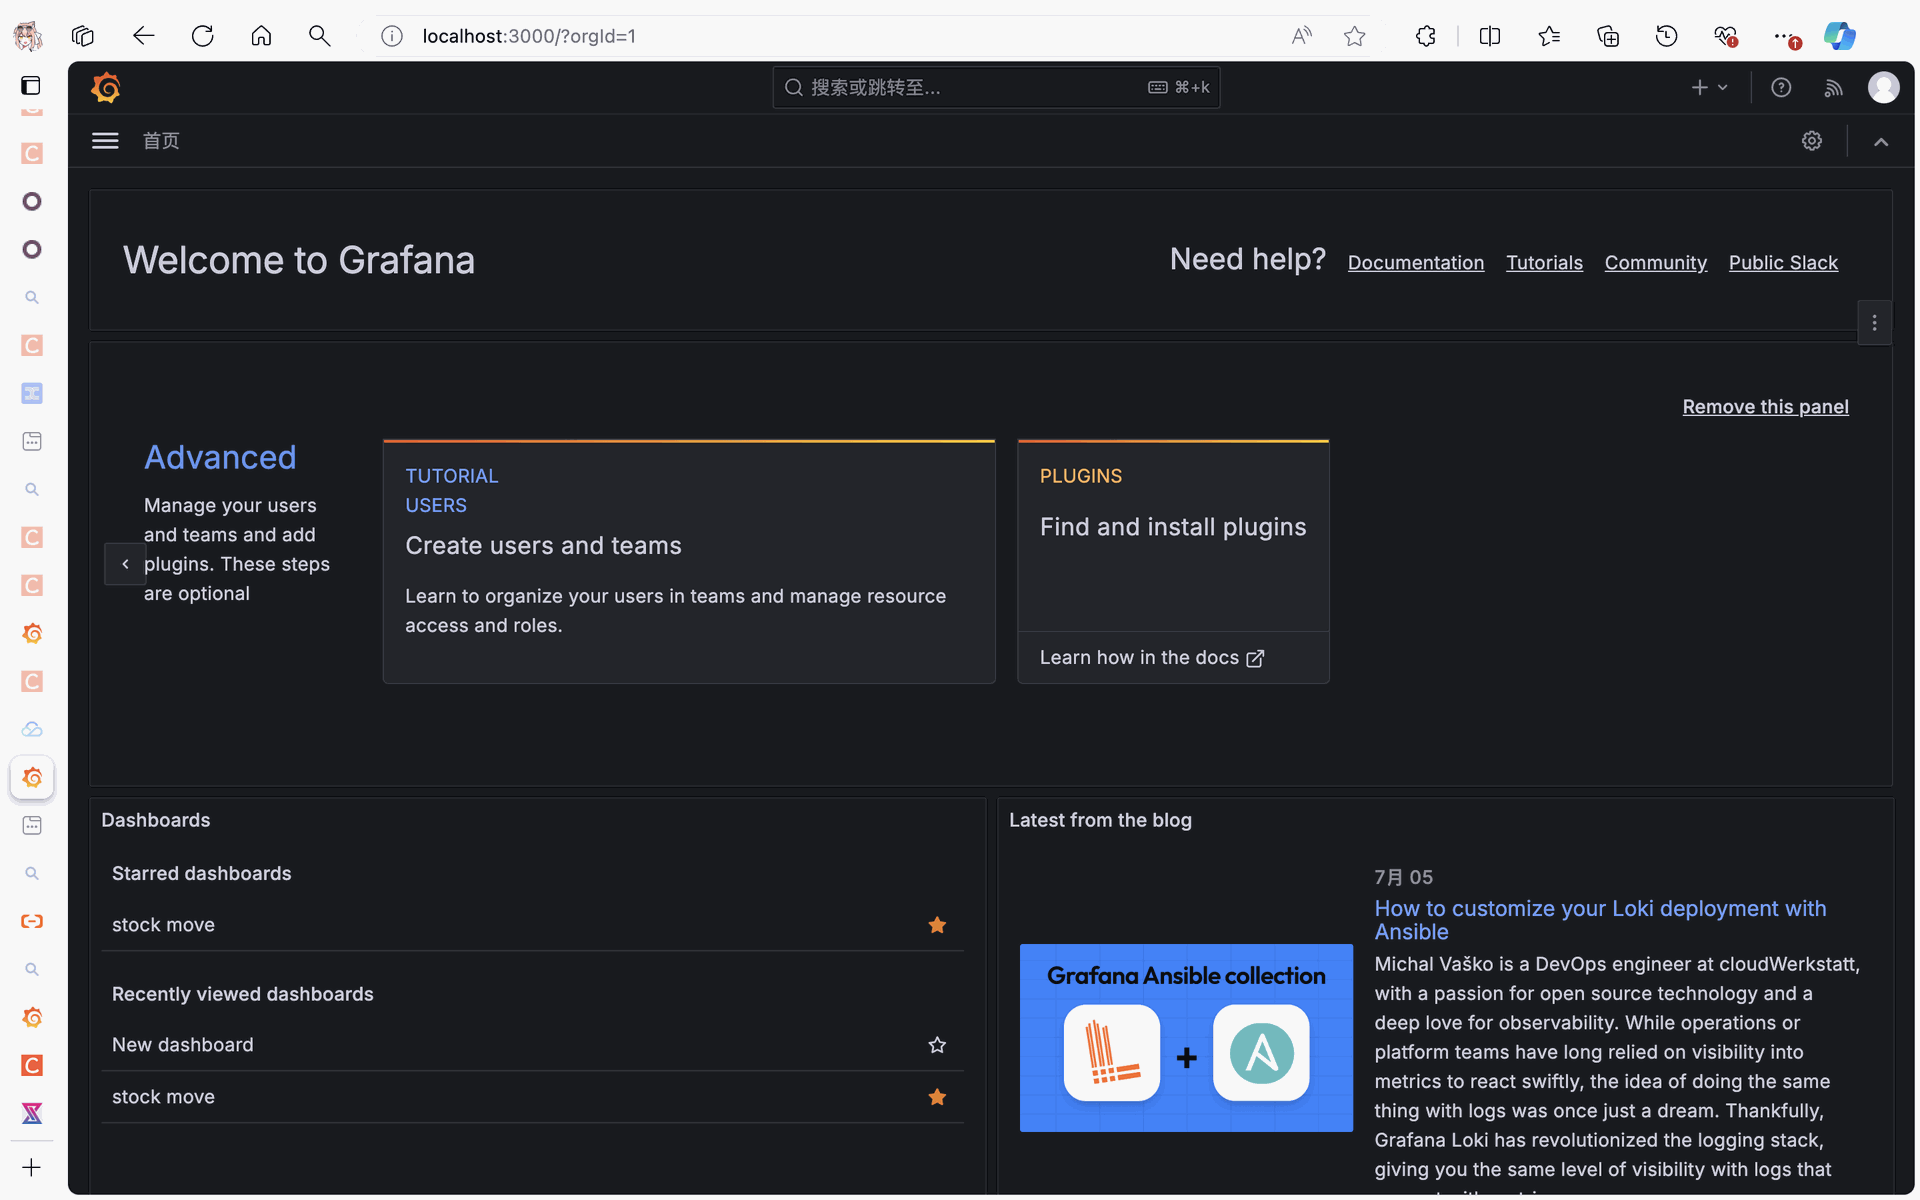
Task: Open favorites list icon
Action: click(1549, 36)
